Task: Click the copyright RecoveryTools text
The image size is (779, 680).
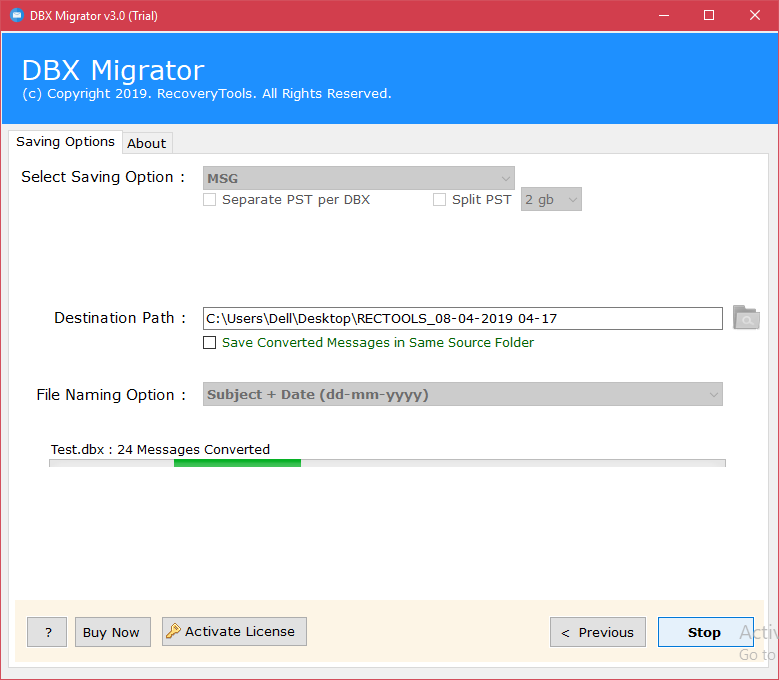Action: [207, 94]
